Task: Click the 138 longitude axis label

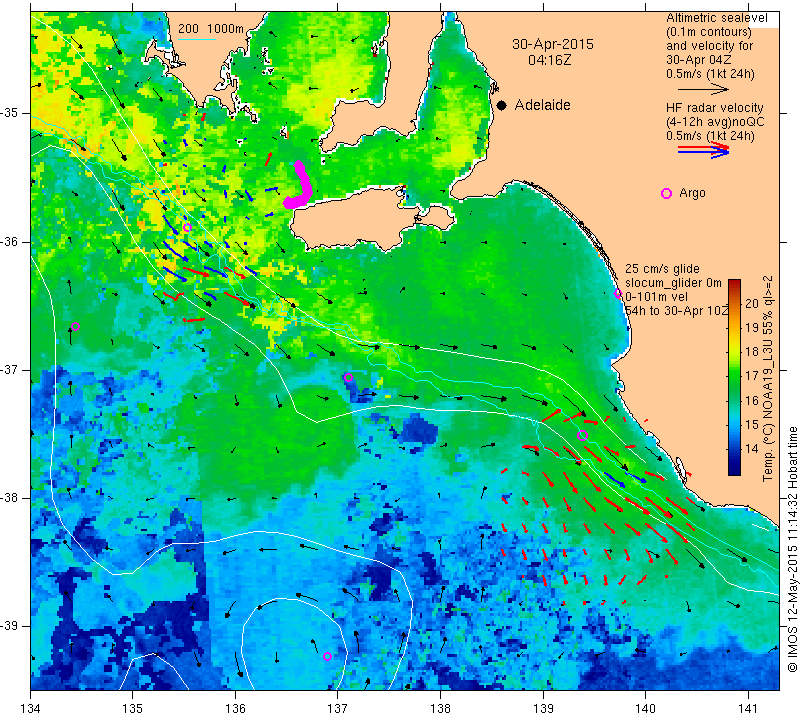Action: pos(440,708)
